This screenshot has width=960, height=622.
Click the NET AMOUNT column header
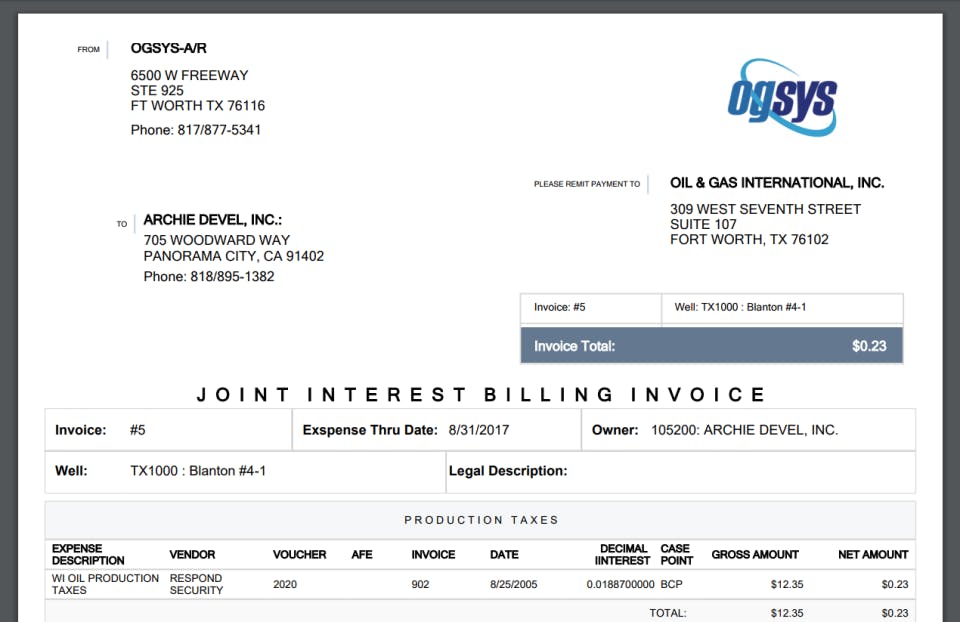[x=873, y=555]
